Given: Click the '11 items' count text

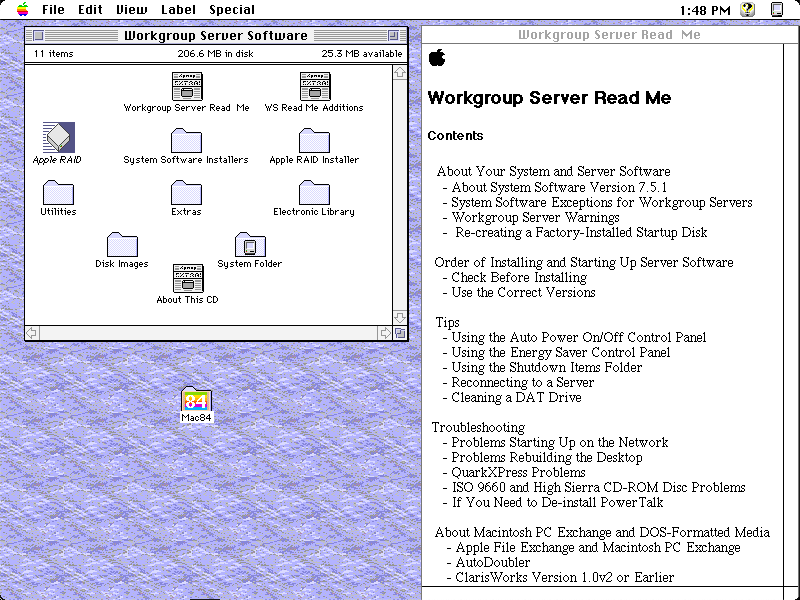Looking at the screenshot, I should point(54,54).
